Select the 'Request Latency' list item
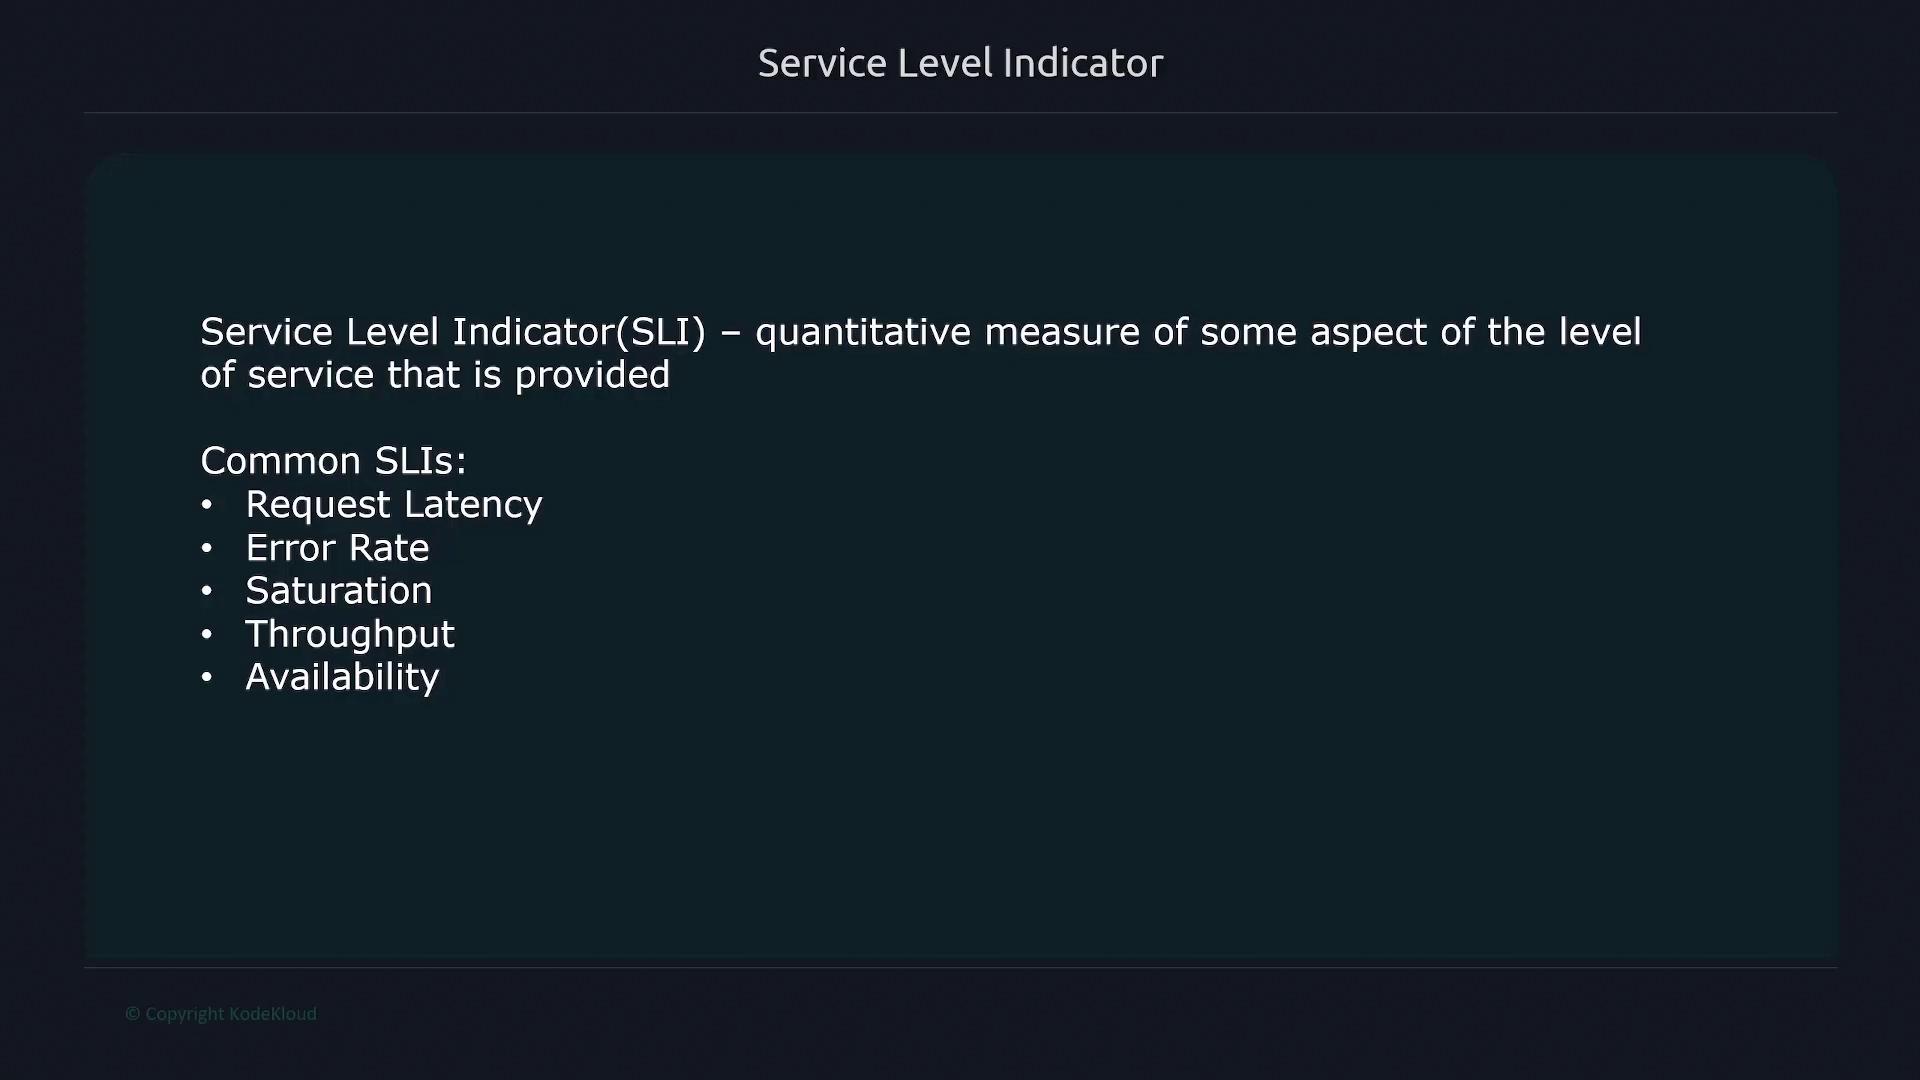This screenshot has width=1920, height=1080. pyautogui.click(x=394, y=505)
